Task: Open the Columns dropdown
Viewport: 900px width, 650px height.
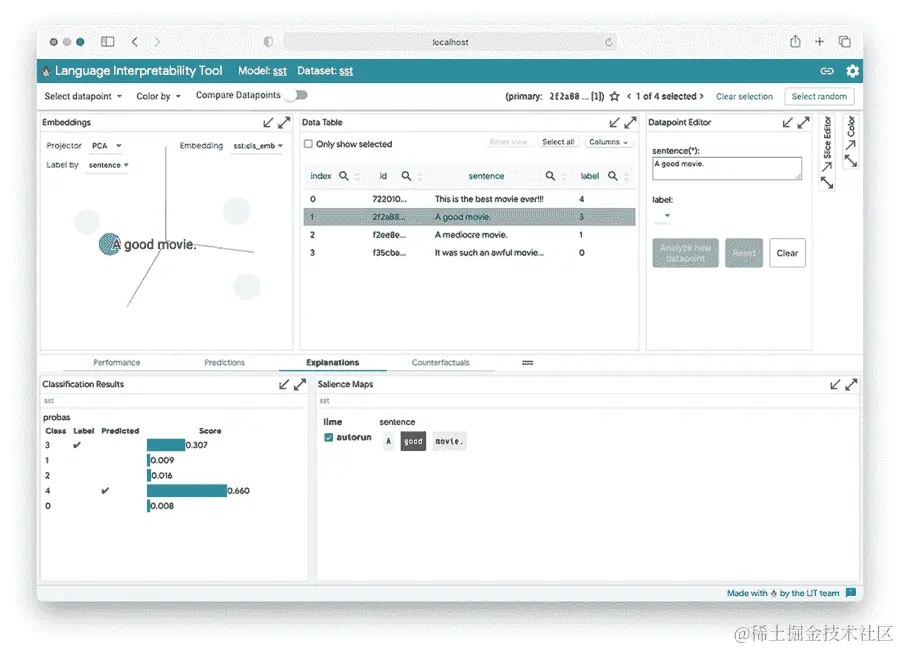Action: 608,142
